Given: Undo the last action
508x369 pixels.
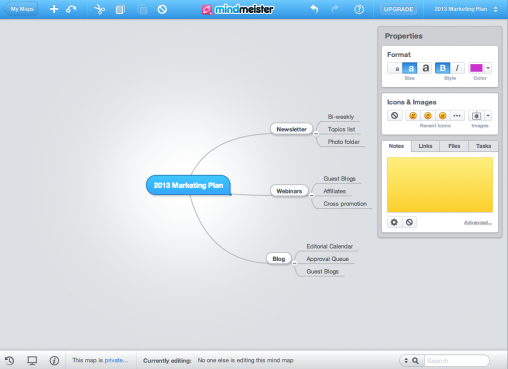Looking at the screenshot, I should [314, 9].
